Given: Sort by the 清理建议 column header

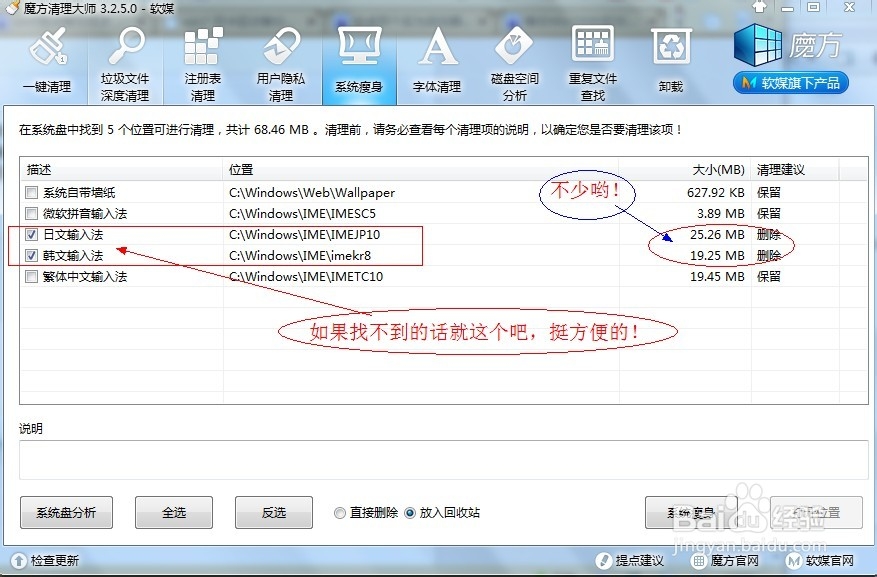Looking at the screenshot, I should (x=794, y=169).
